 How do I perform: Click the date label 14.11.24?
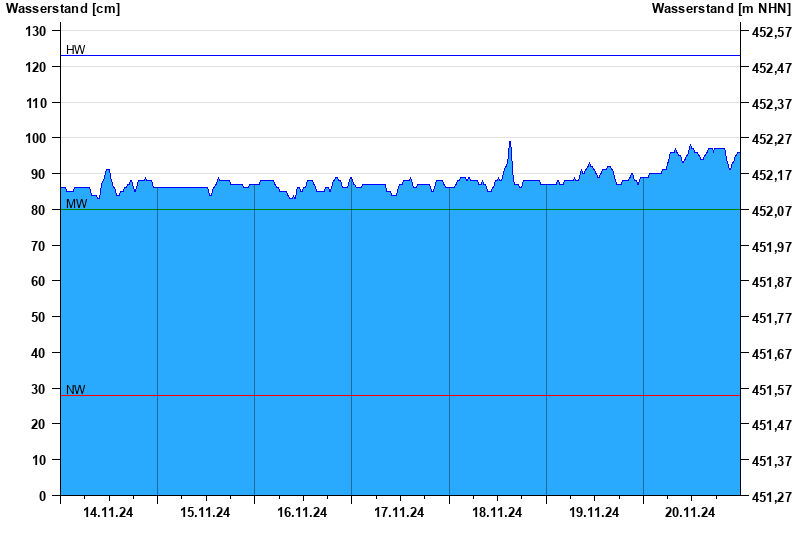(x=108, y=512)
